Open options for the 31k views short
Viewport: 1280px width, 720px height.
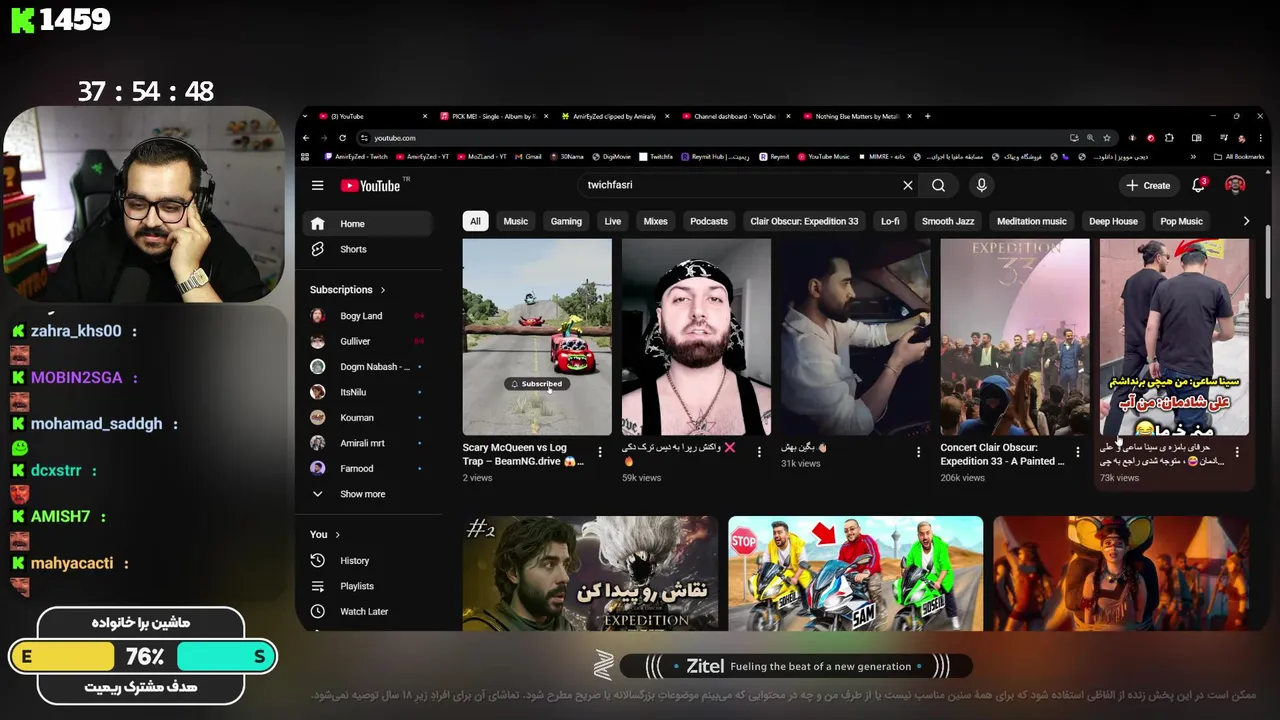pos(918,452)
